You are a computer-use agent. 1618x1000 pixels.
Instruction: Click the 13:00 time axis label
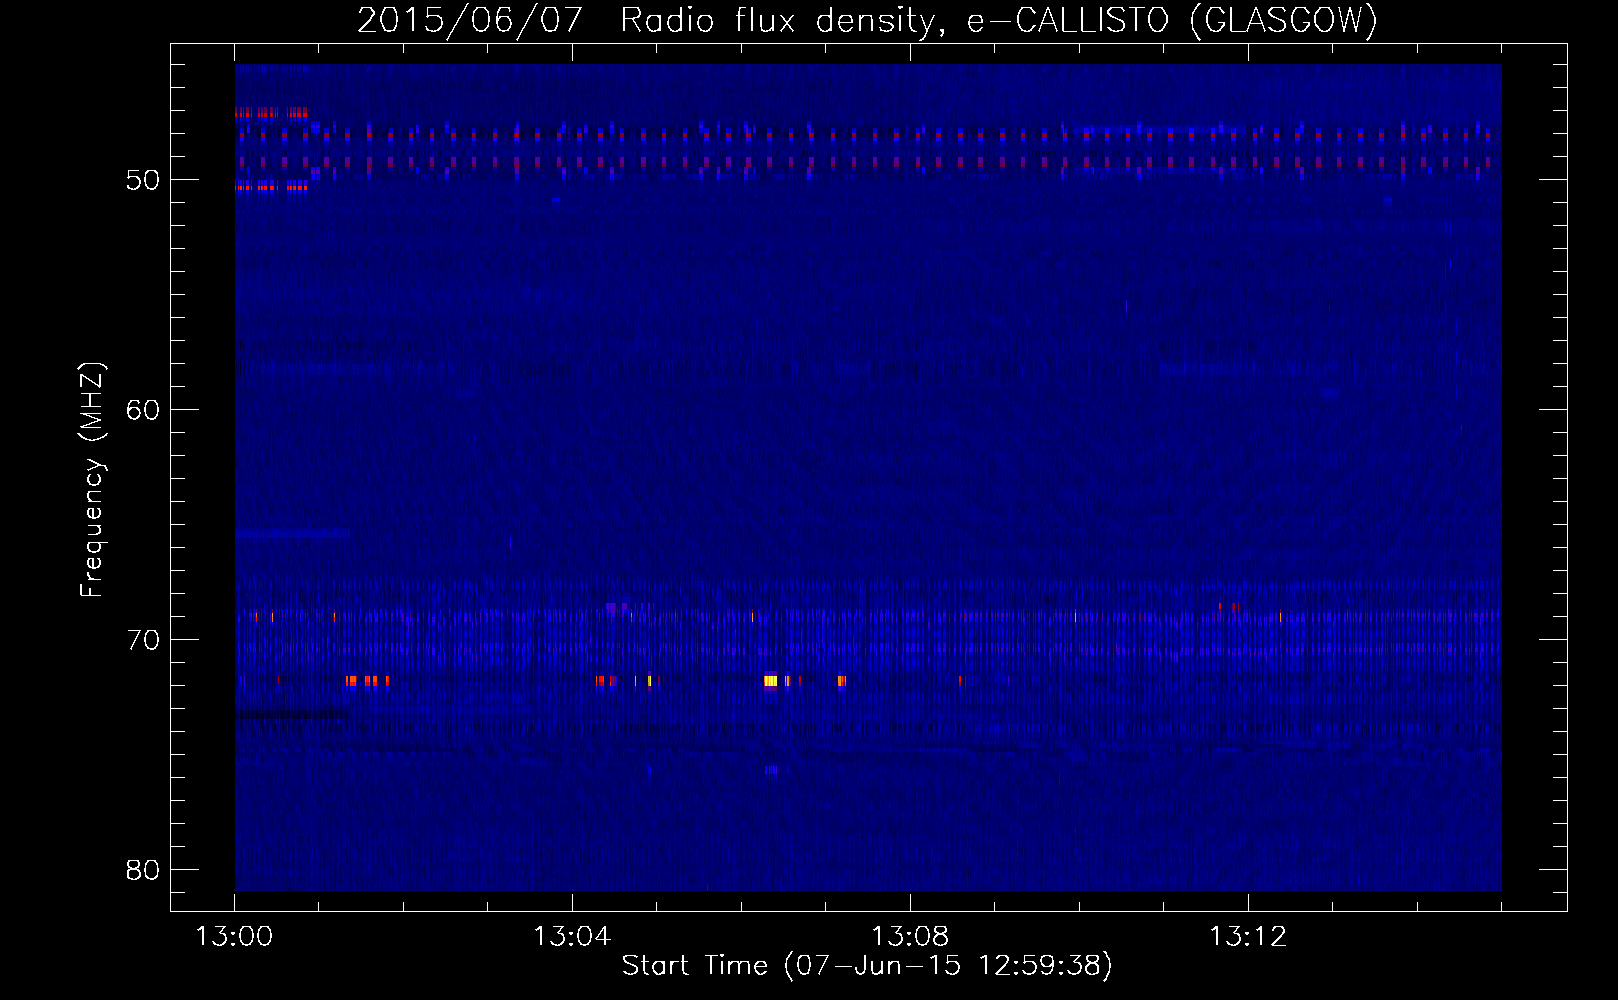pos(234,937)
